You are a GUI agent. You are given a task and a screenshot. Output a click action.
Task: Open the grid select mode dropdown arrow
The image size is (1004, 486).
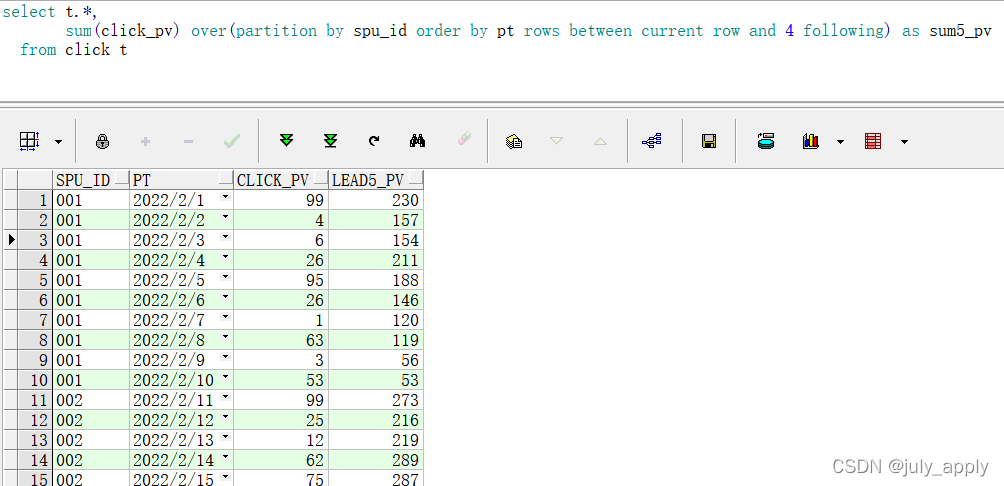click(58, 142)
